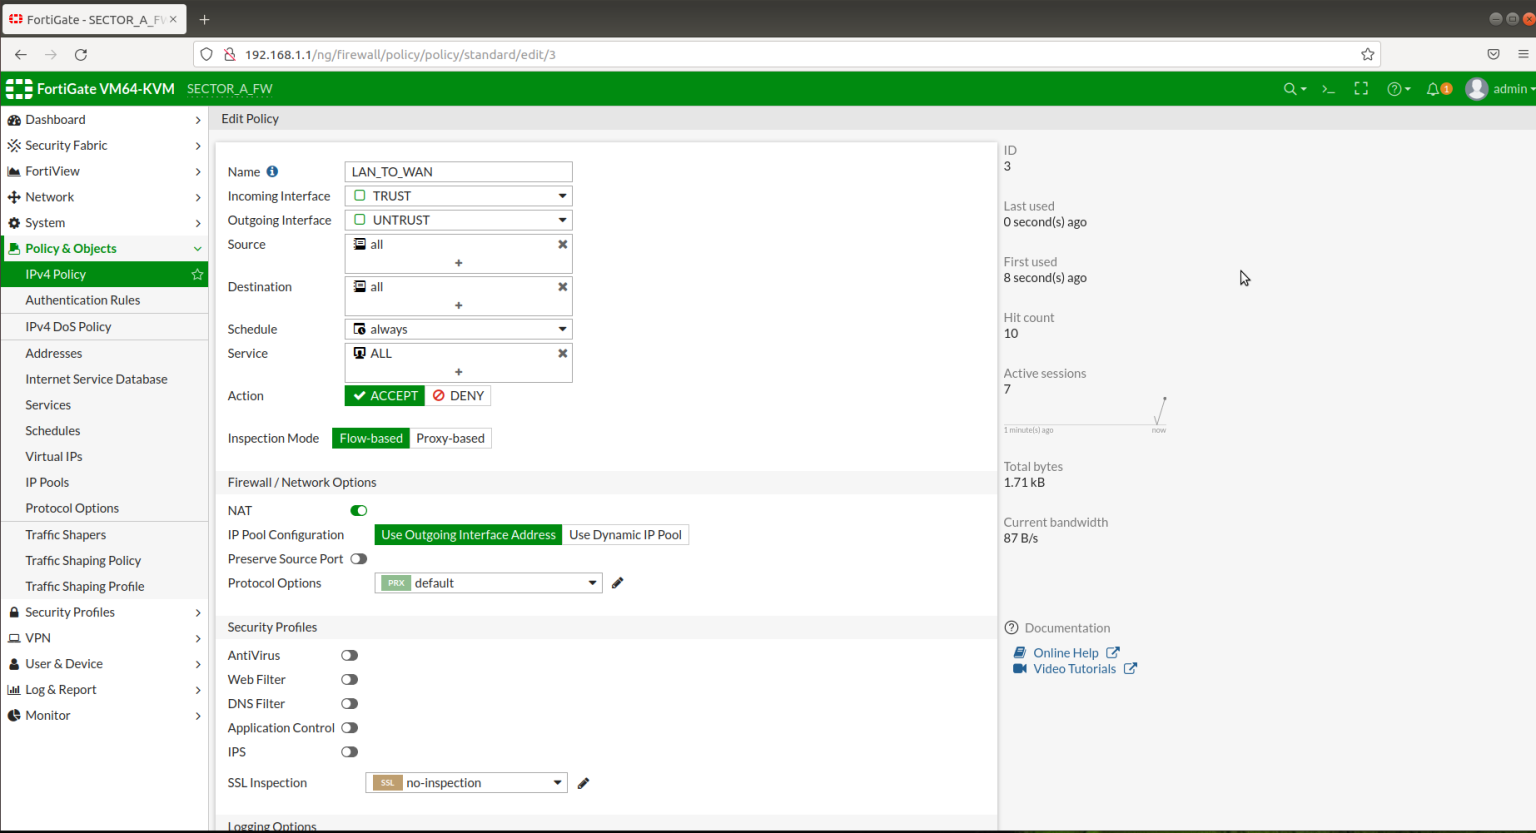Click the favorite star beside IPv4 Policy
1536x833 pixels.
coord(197,274)
